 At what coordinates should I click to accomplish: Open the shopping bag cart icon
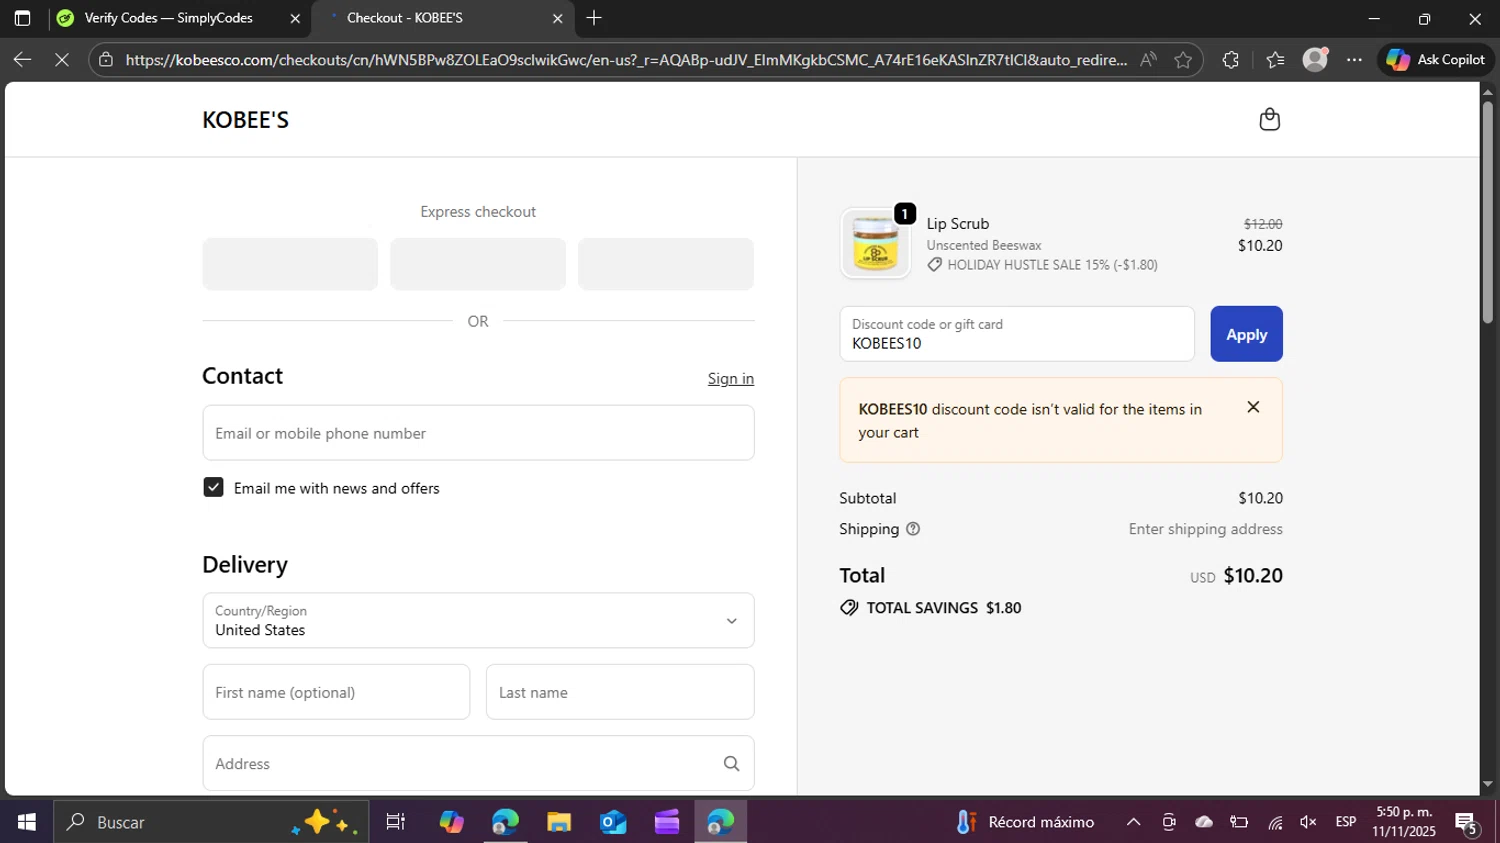[x=1269, y=120]
